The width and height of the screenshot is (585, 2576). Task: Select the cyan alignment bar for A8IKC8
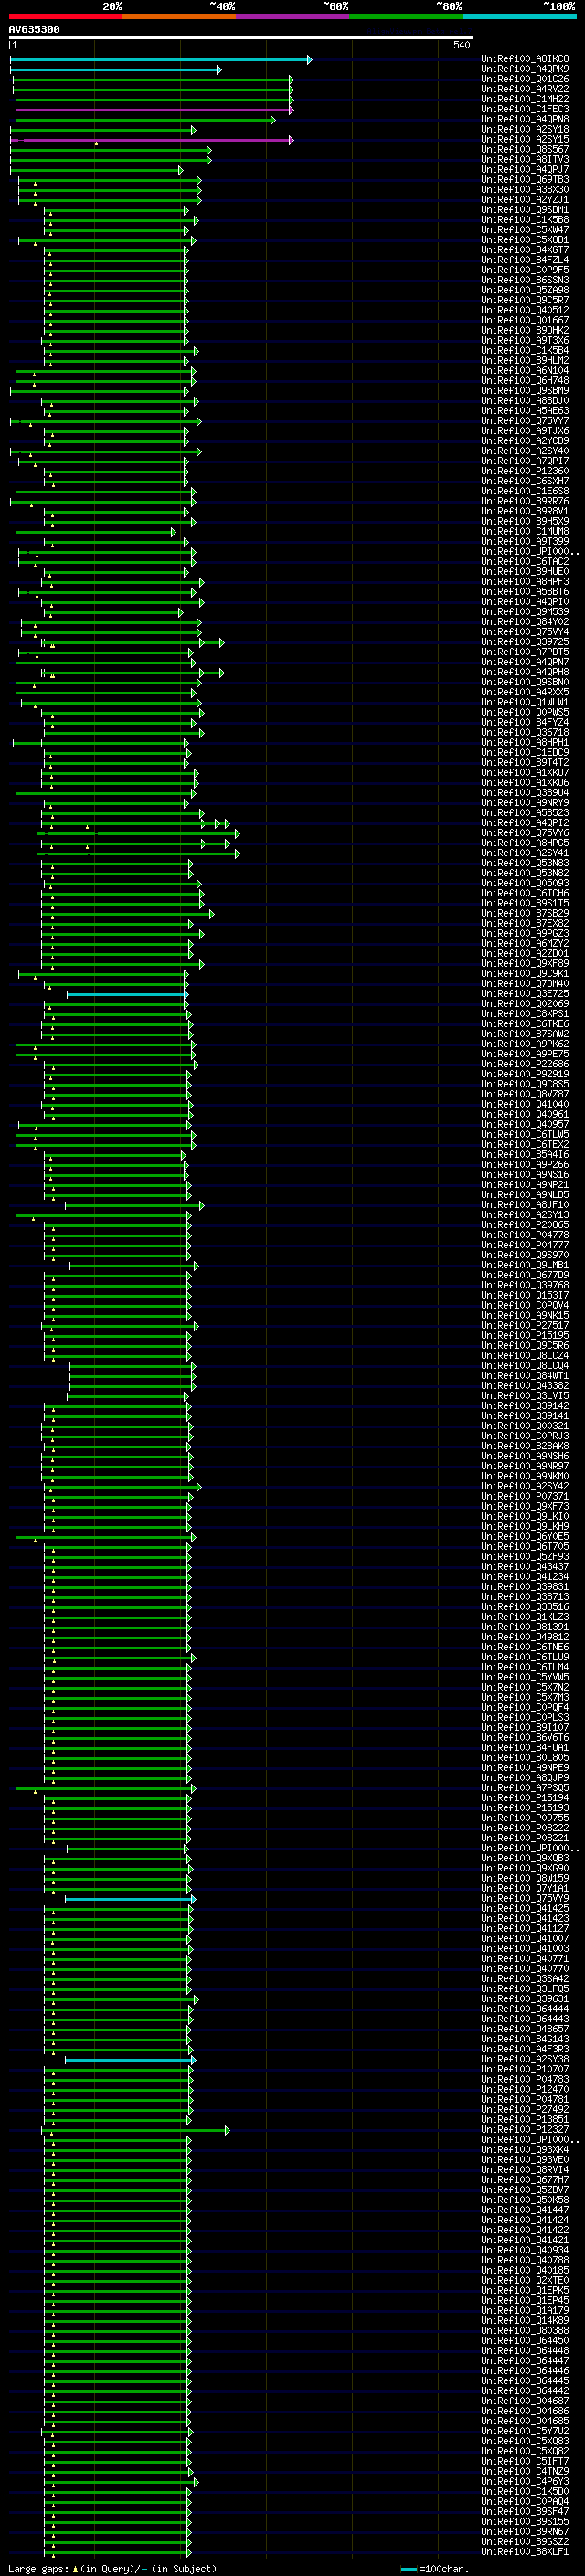(x=161, y=60)
